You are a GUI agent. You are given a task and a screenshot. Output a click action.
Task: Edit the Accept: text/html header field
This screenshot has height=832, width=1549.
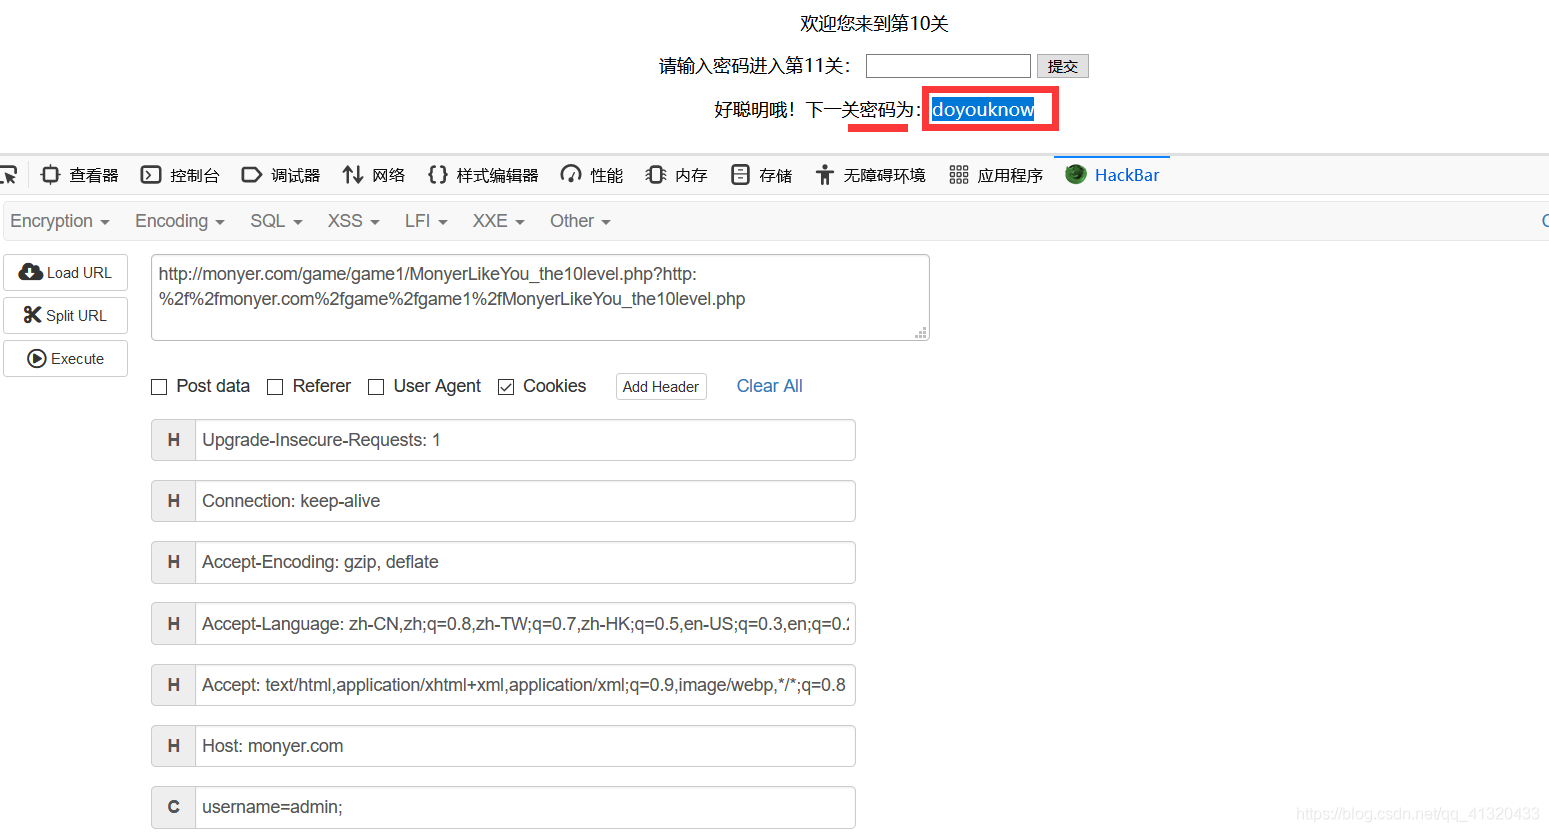coord(525,685)
